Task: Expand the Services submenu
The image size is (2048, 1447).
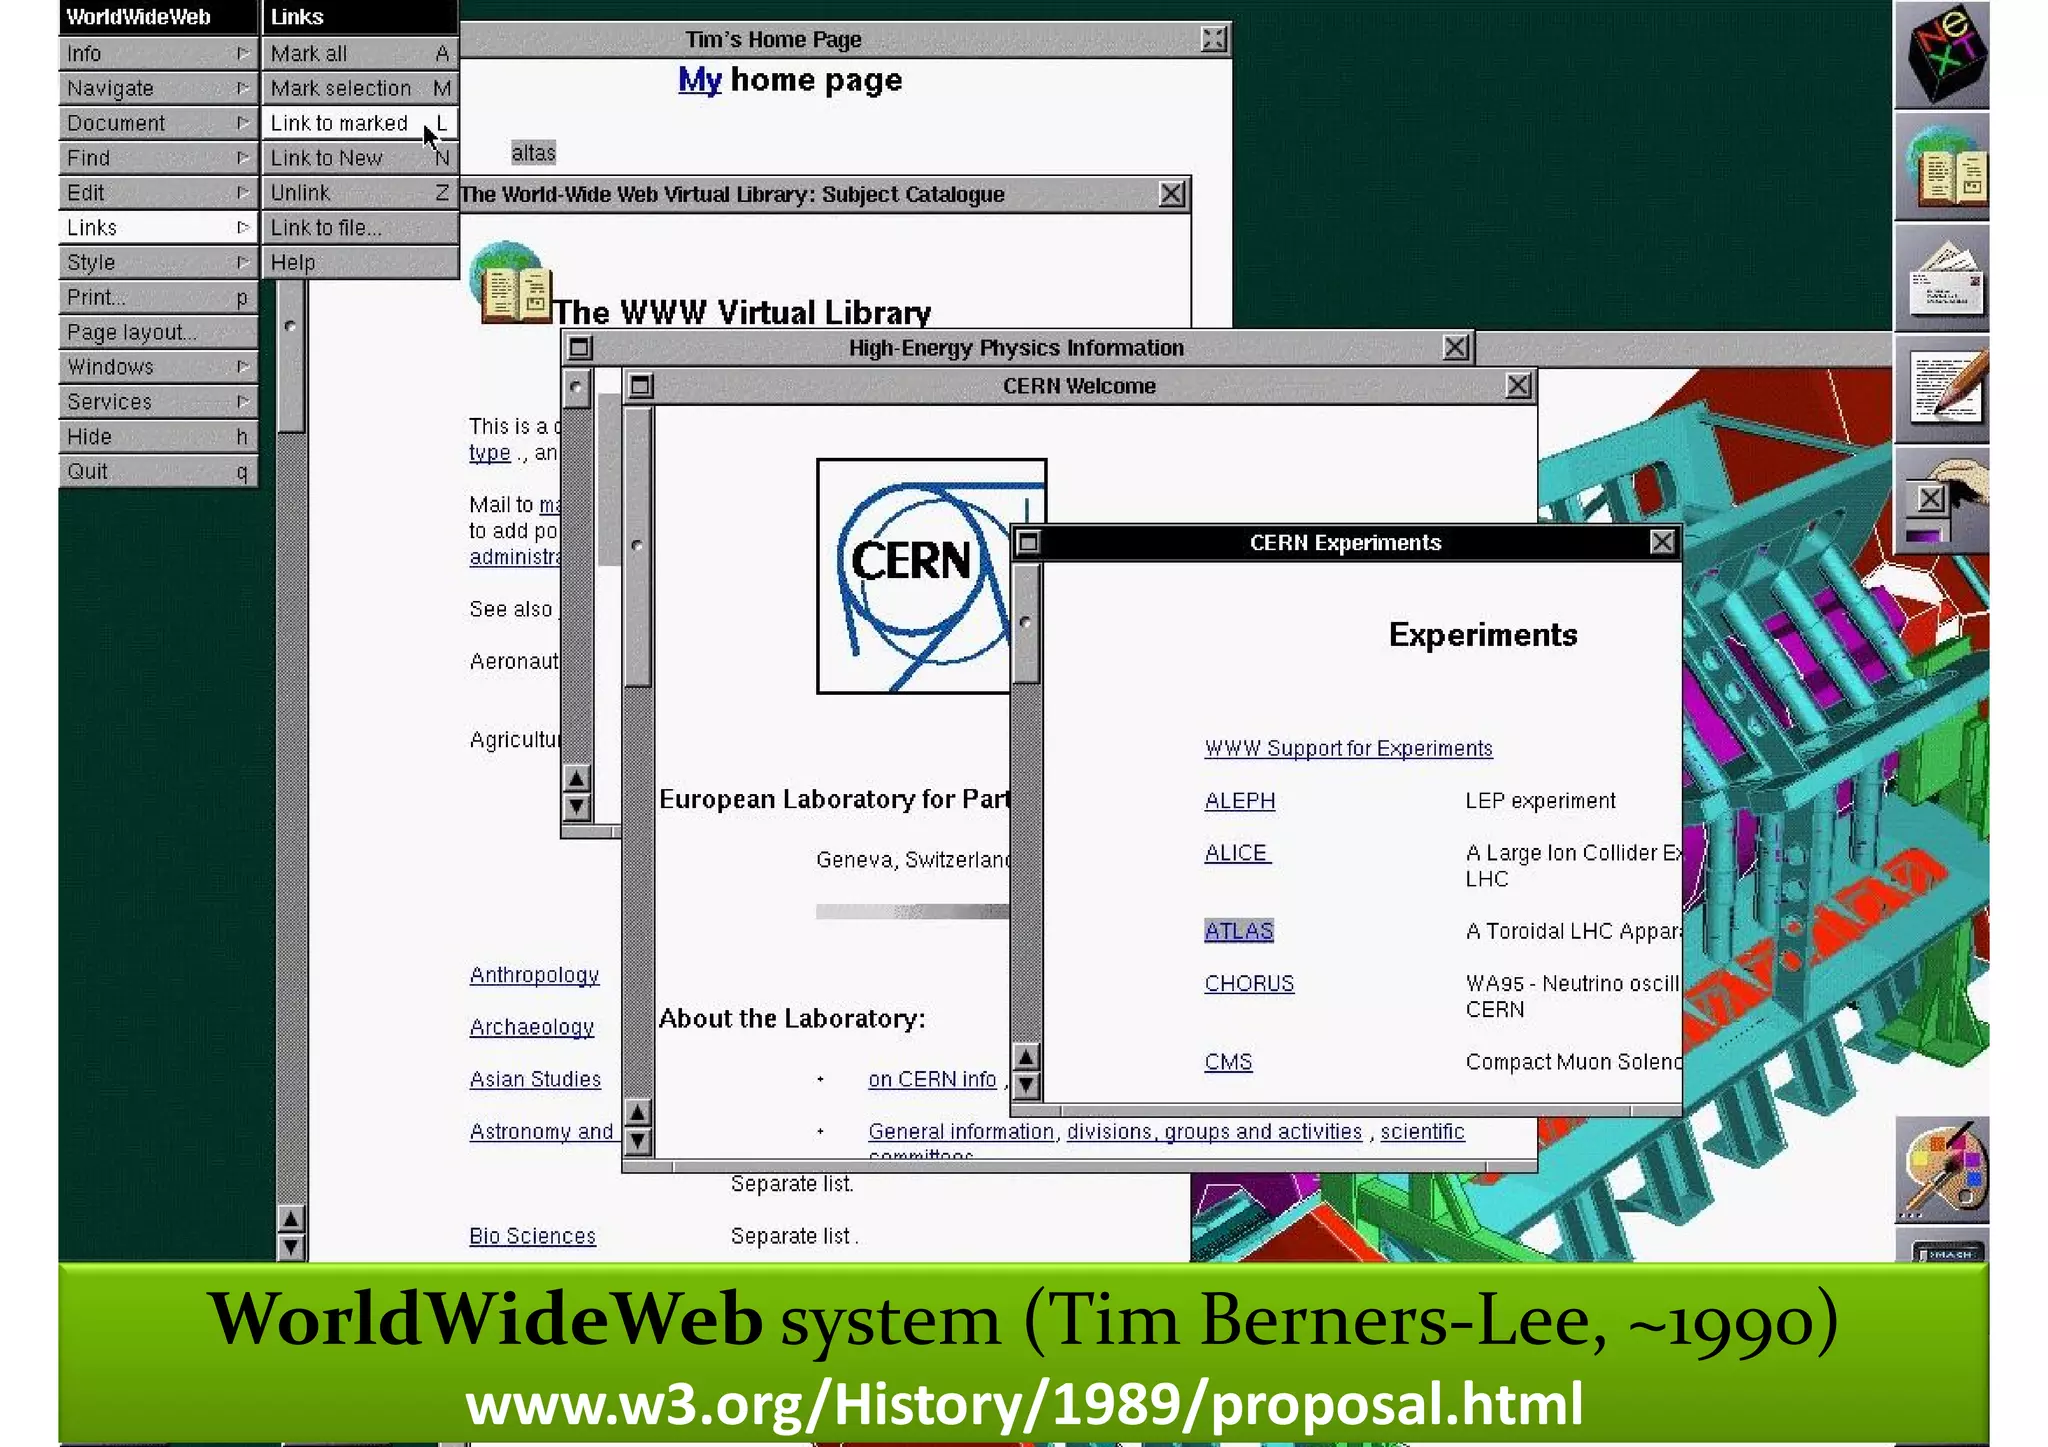Action: pos(158,402)
